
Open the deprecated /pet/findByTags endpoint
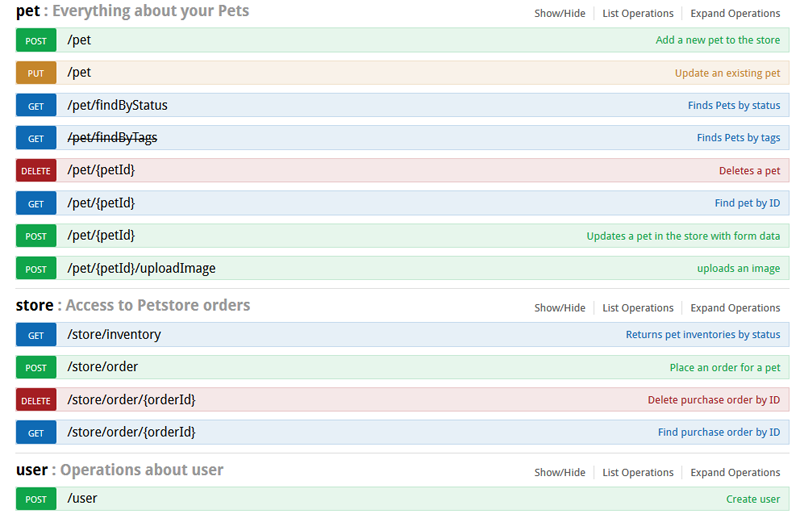click(x=112, y=138)
